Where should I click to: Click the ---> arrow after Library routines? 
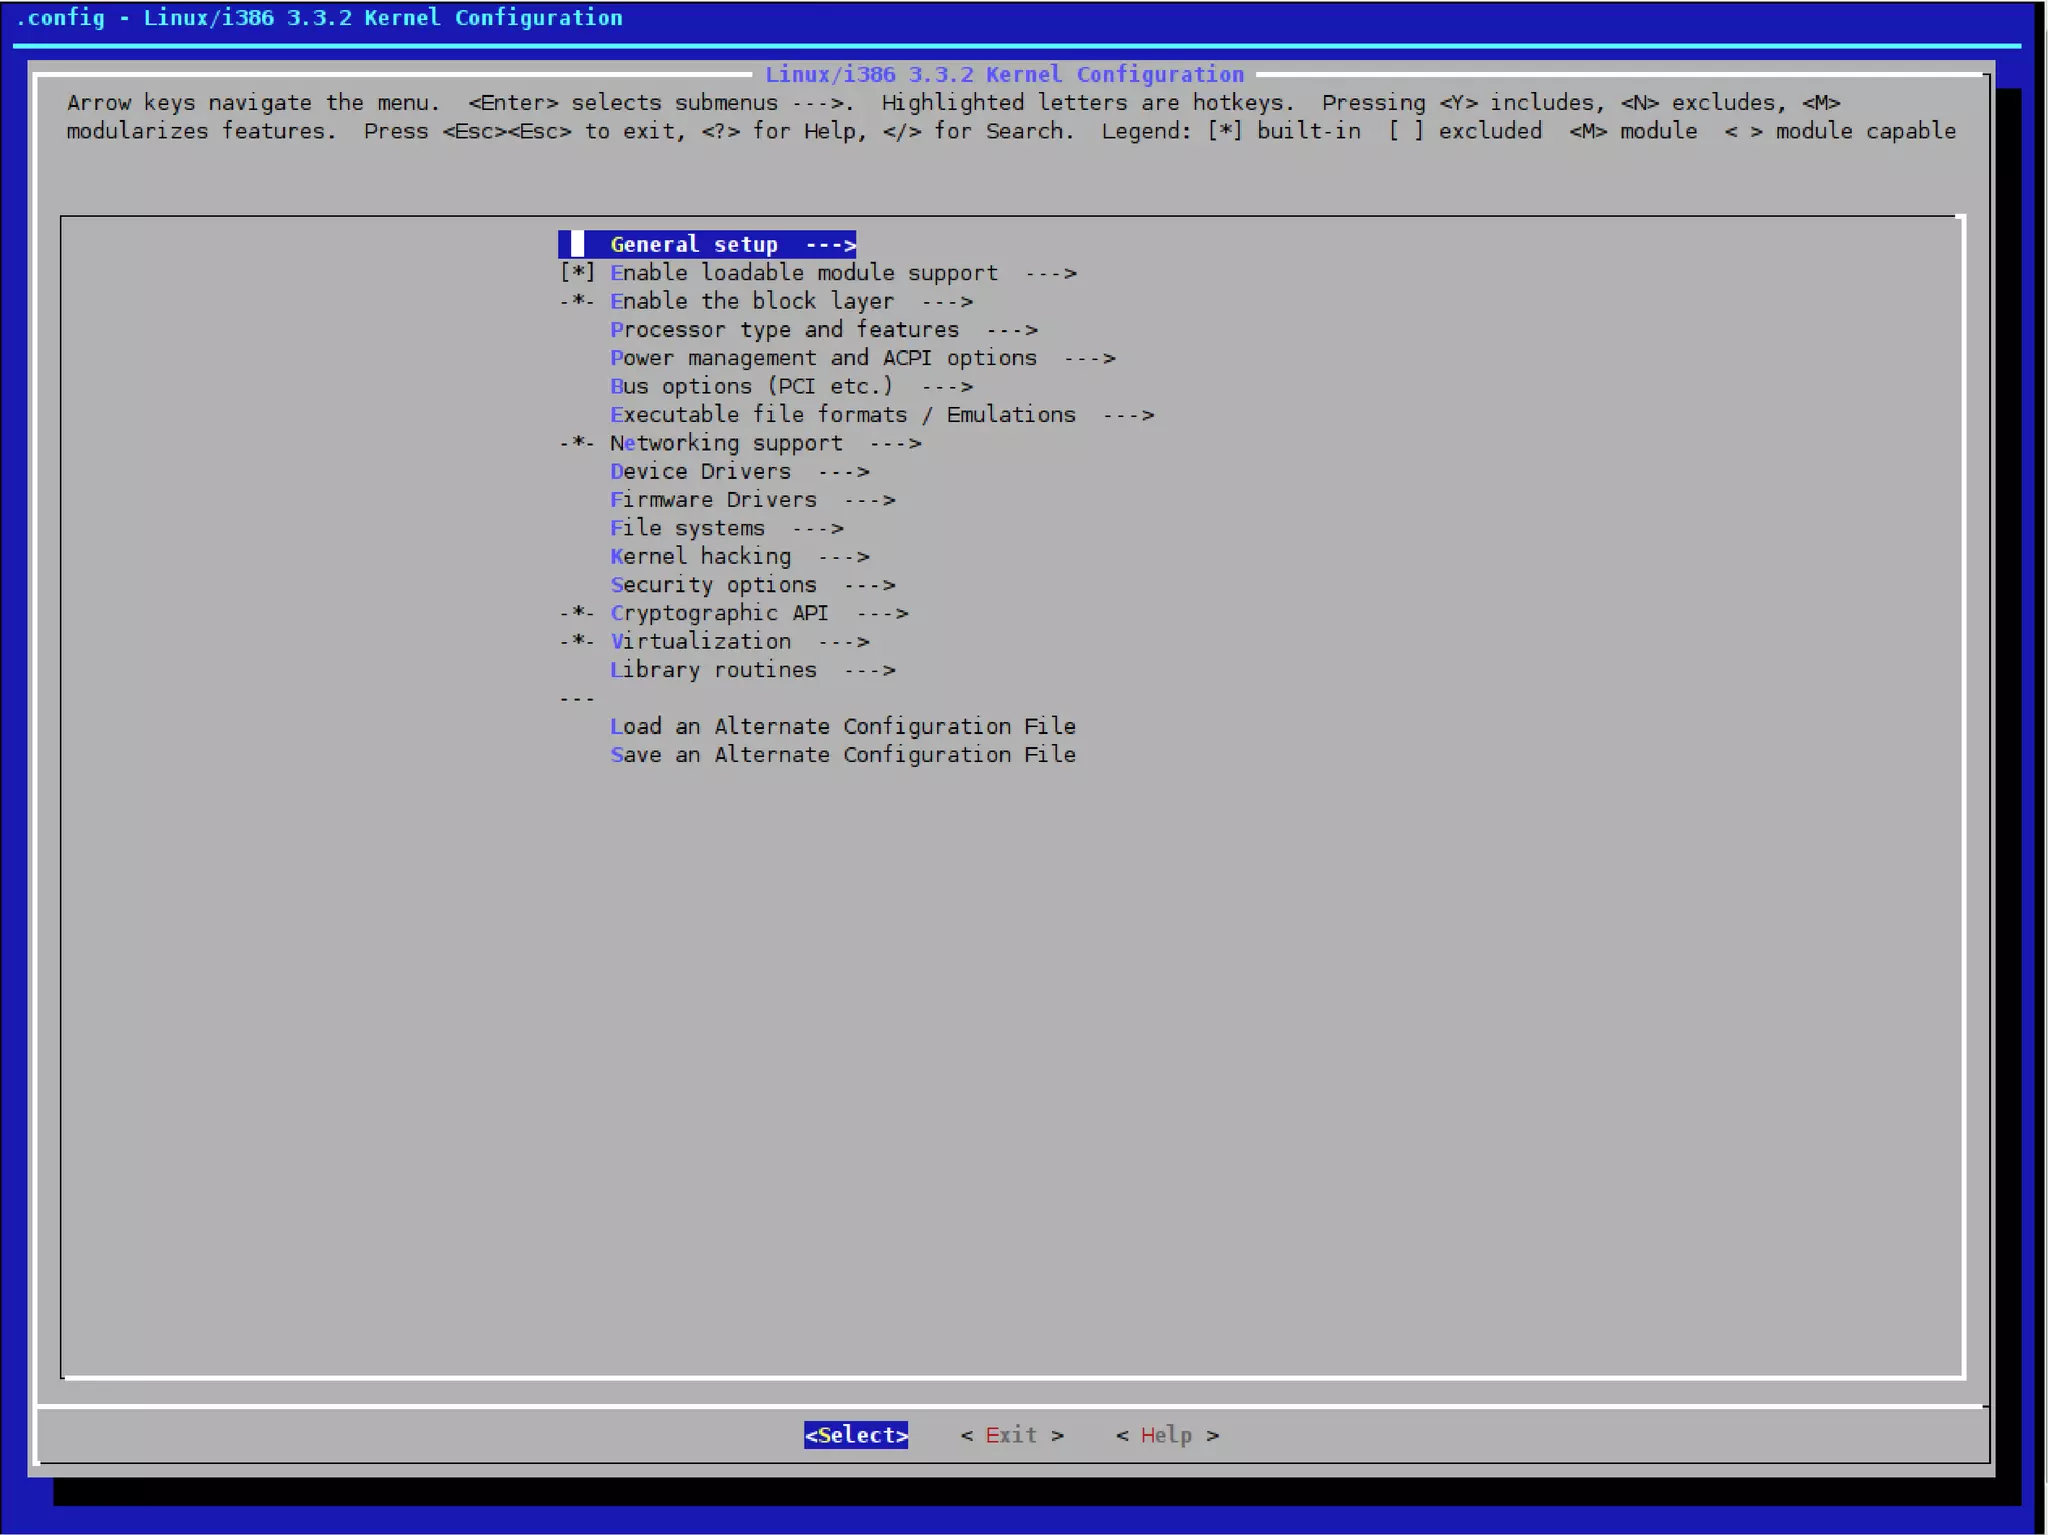point(870,671)
